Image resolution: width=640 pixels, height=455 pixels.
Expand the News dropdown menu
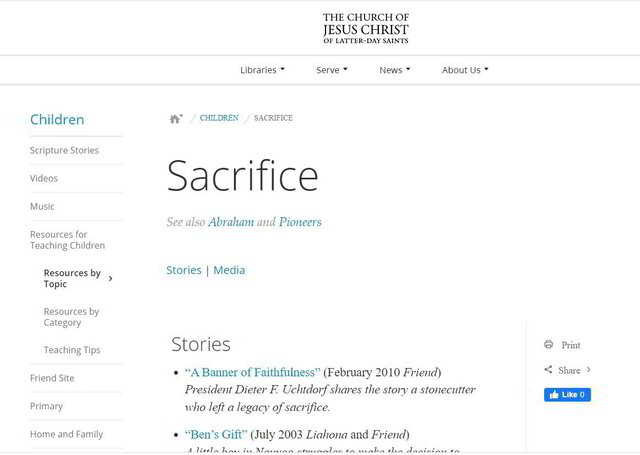[x=394, y=70]
